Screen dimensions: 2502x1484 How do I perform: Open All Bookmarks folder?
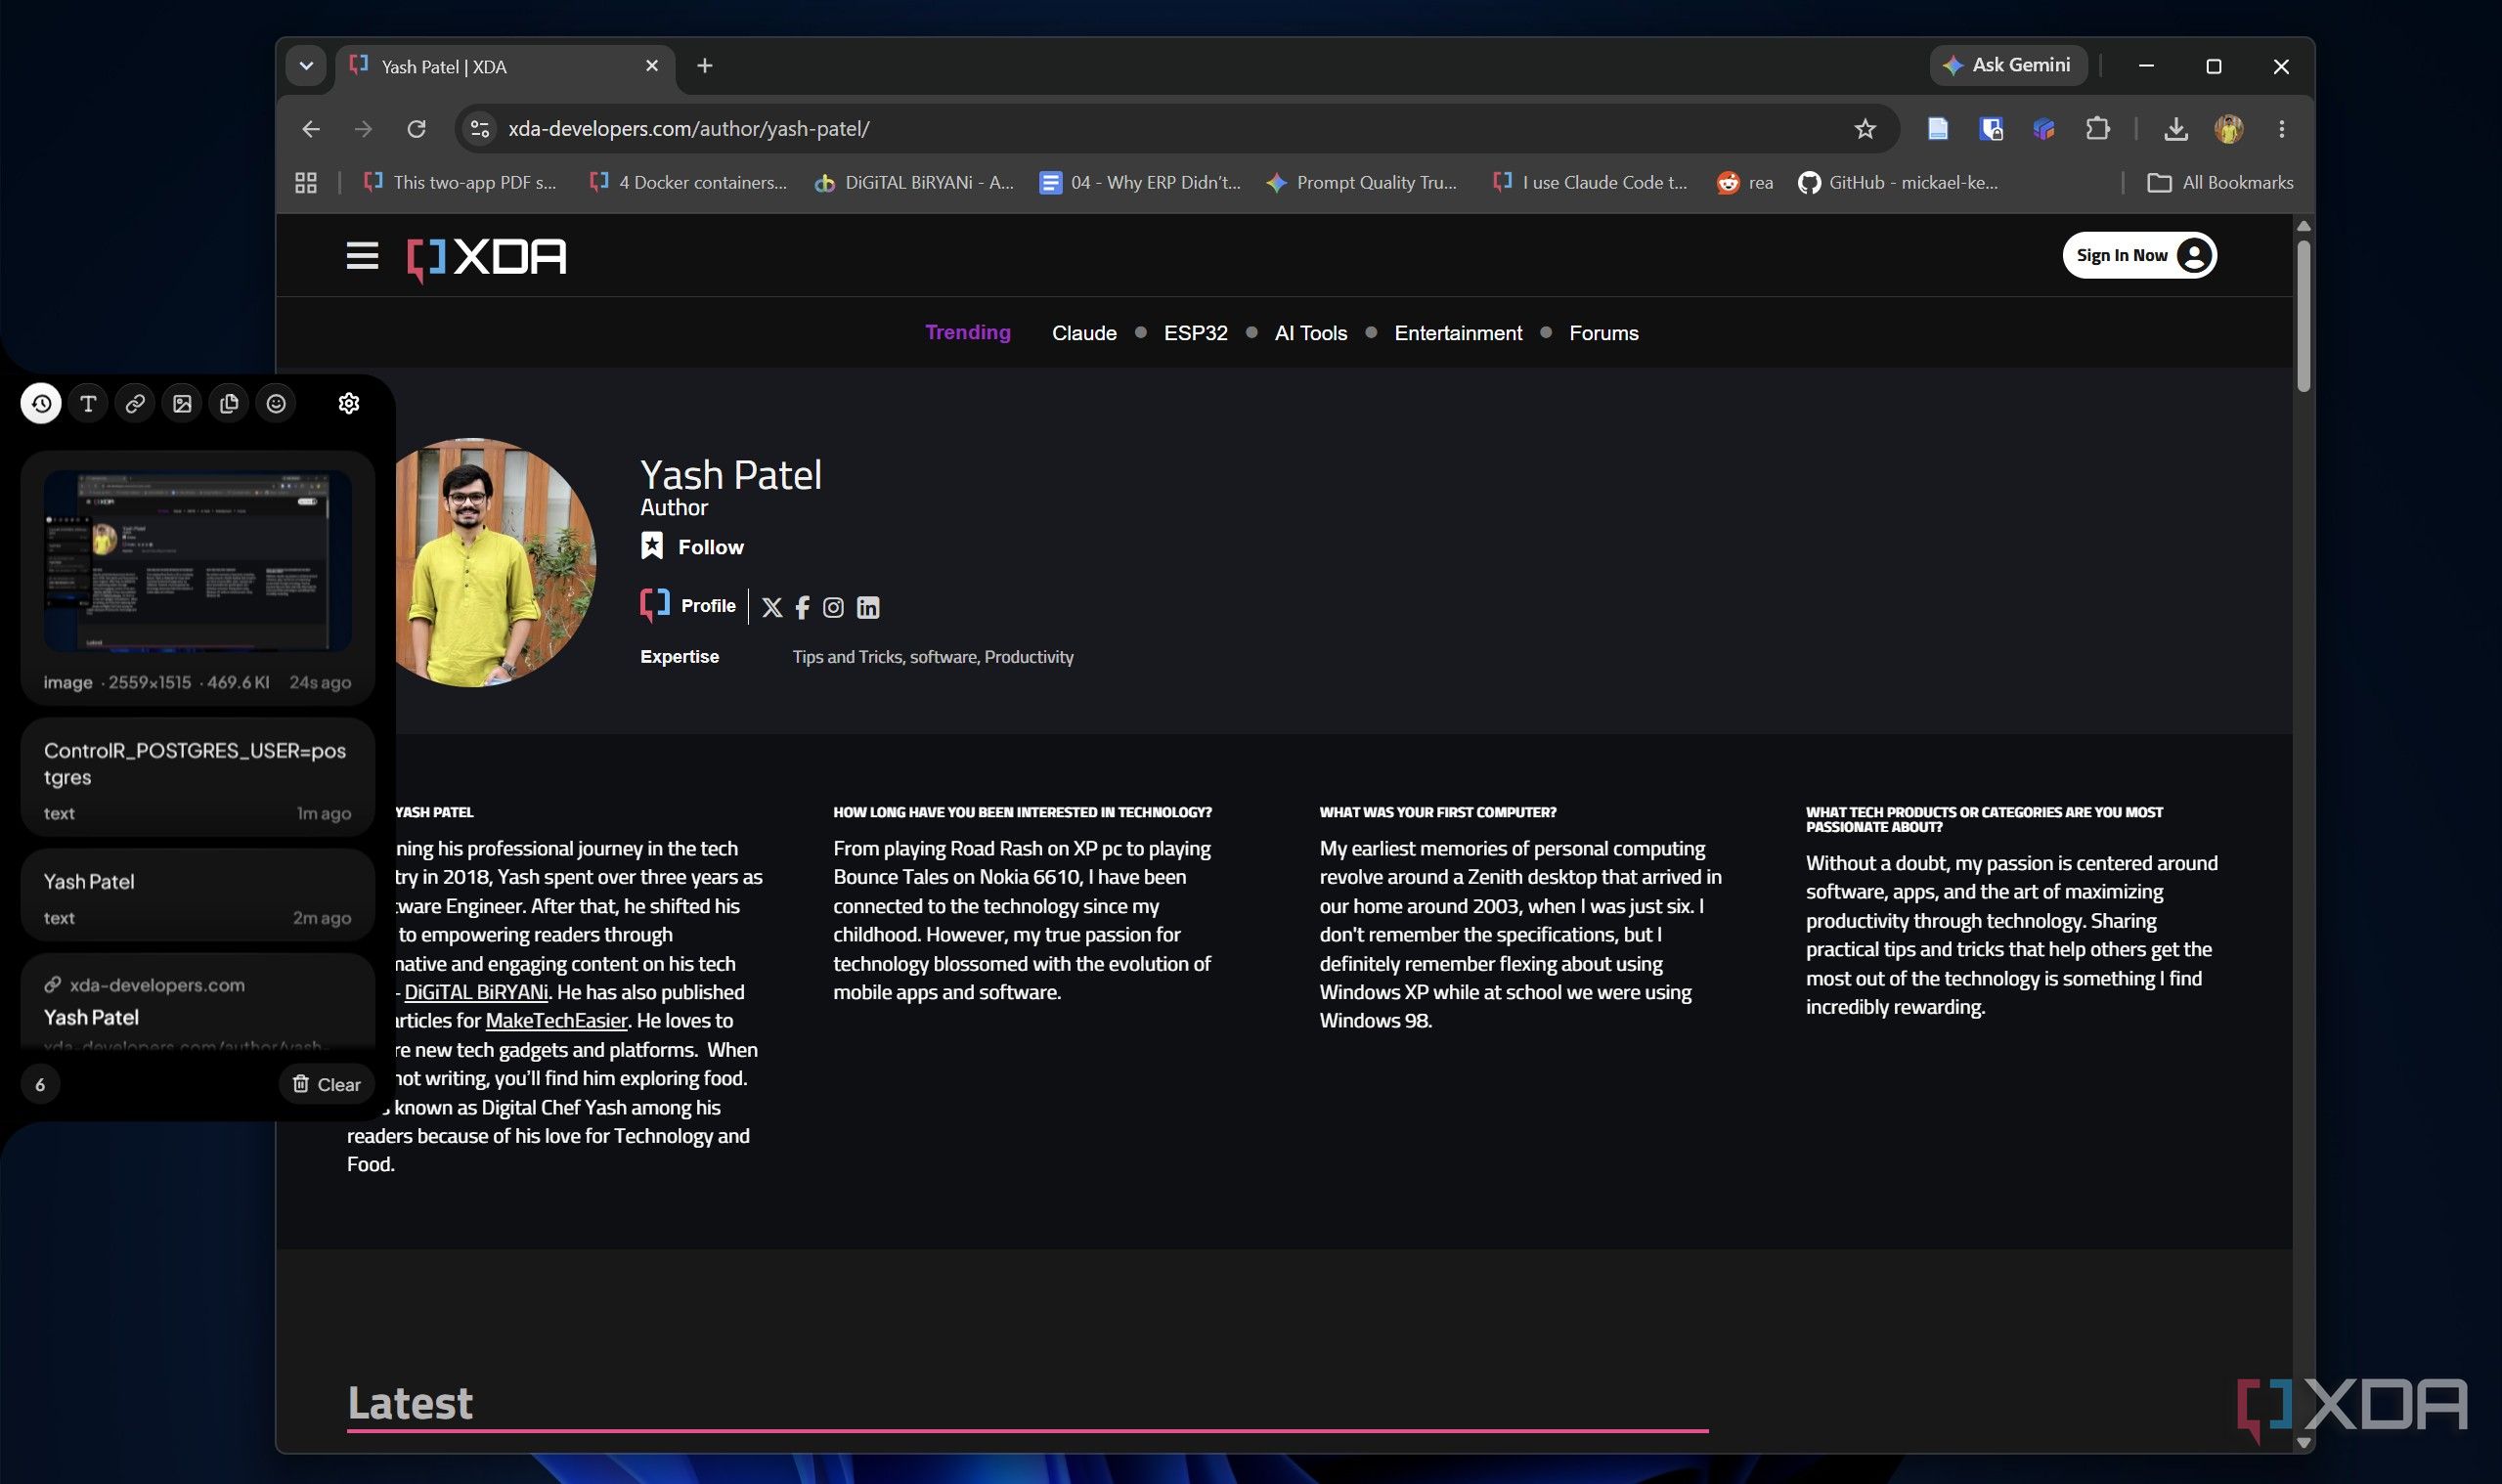point(2220,182)
